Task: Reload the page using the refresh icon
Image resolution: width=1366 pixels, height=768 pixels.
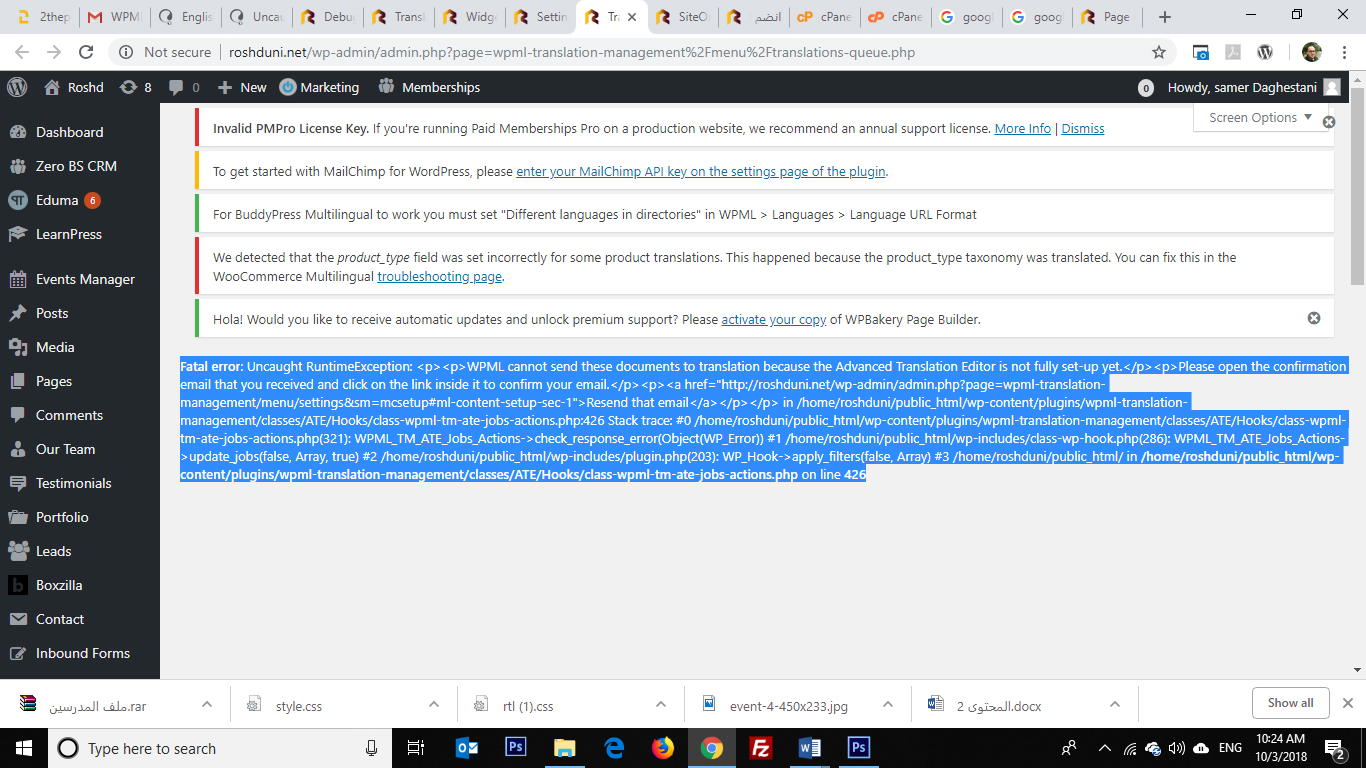Action: [86, 52]
